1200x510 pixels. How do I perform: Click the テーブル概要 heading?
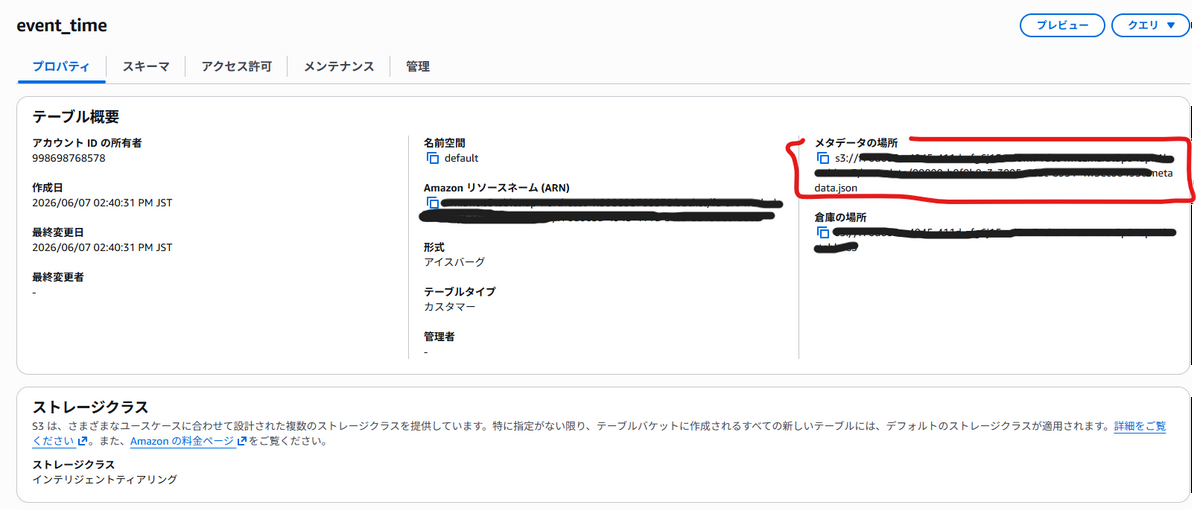[76, 117]
